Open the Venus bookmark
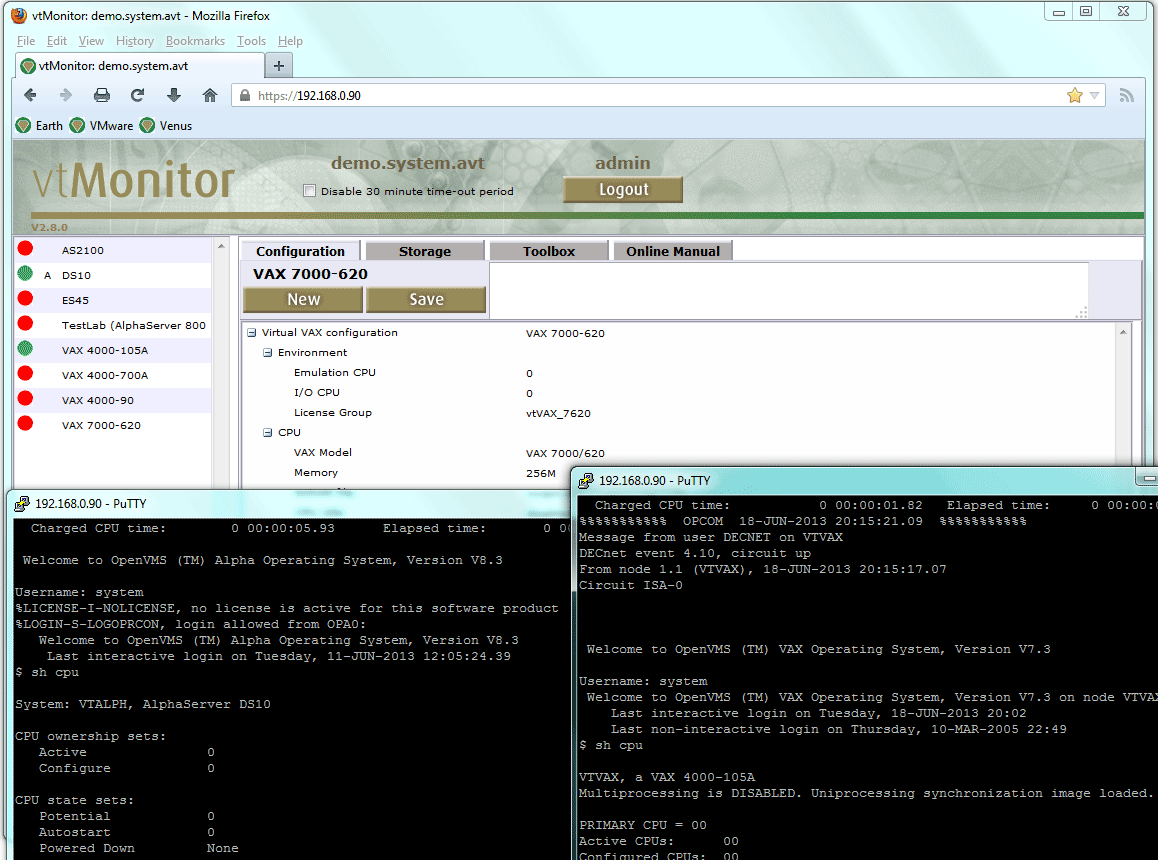Image resolution: width=1158 pixels, height=860 pixels. pos(166,126)
